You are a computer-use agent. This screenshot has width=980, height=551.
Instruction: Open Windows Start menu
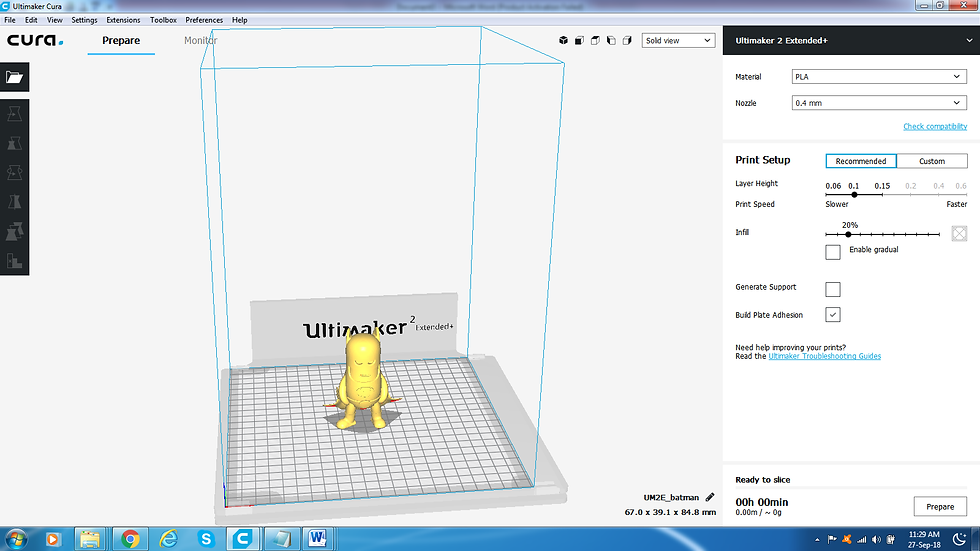16,539
